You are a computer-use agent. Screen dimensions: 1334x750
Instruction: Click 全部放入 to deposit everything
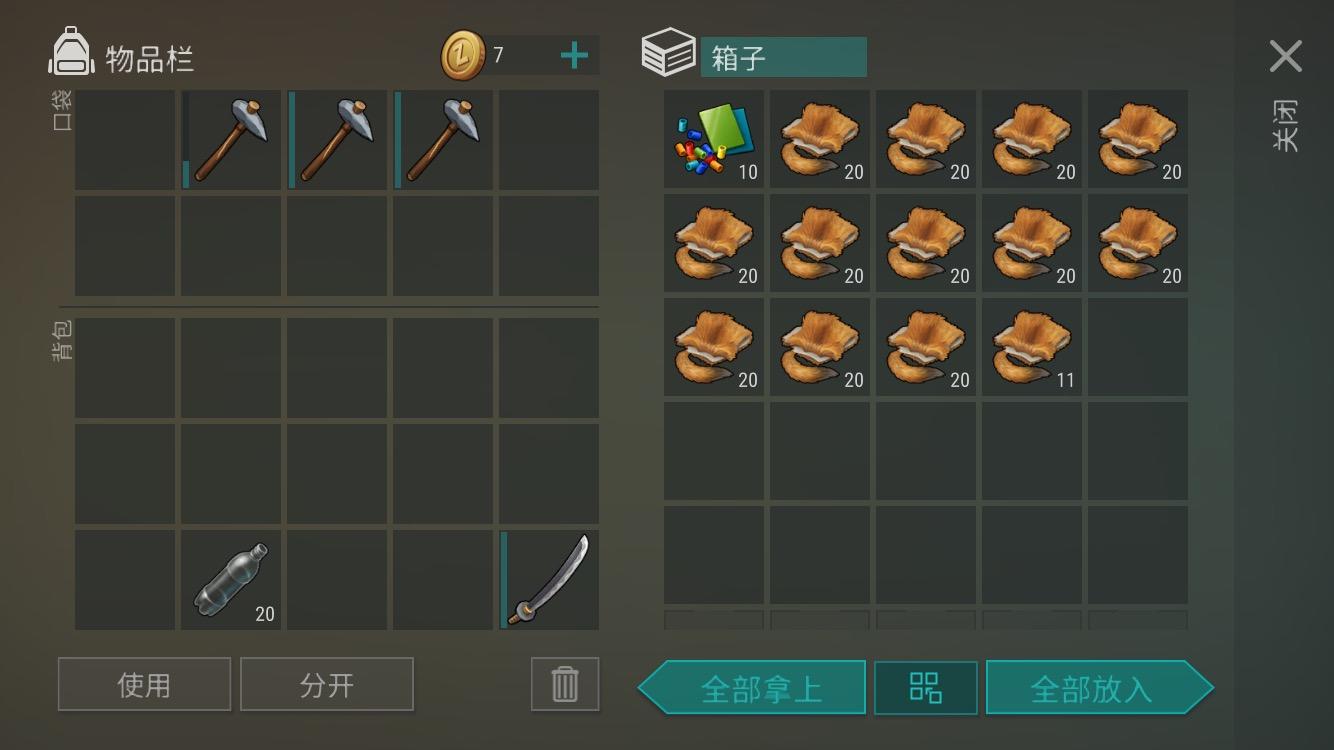point(1100,688)
